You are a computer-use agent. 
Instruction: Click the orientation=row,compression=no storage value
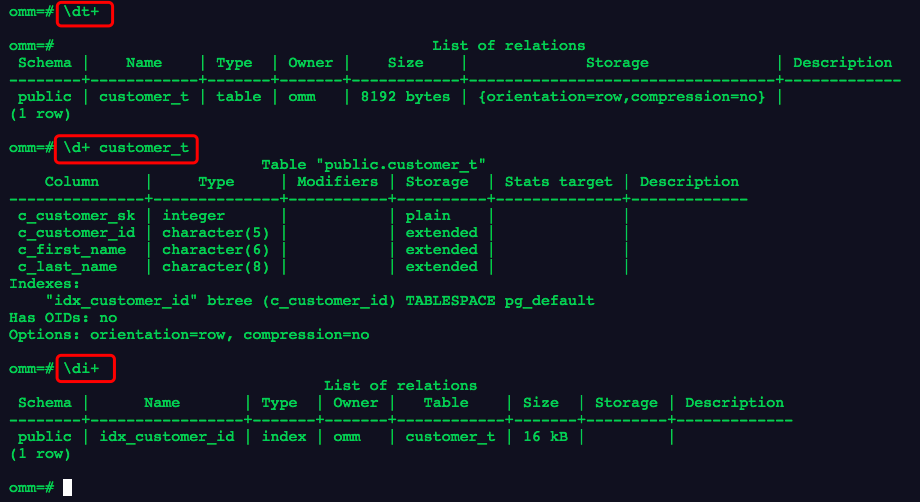coord(621,97)
